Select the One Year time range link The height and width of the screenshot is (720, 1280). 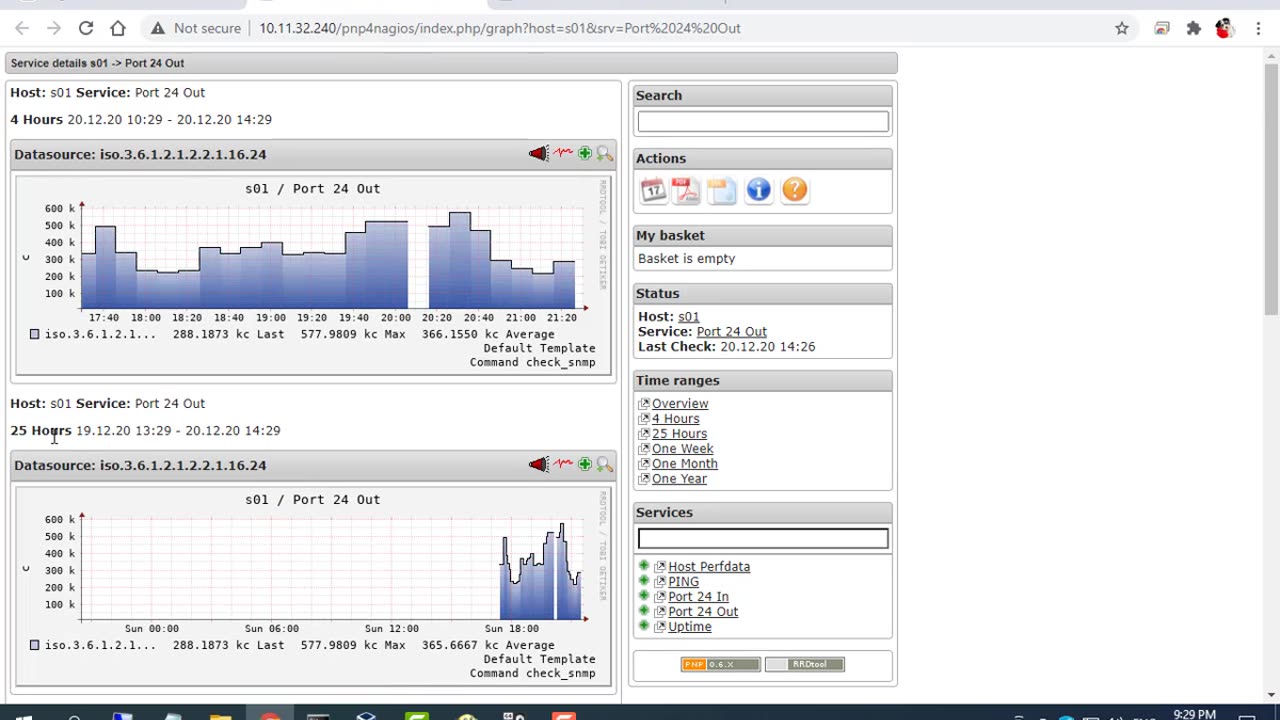click(x=679, y=479)
